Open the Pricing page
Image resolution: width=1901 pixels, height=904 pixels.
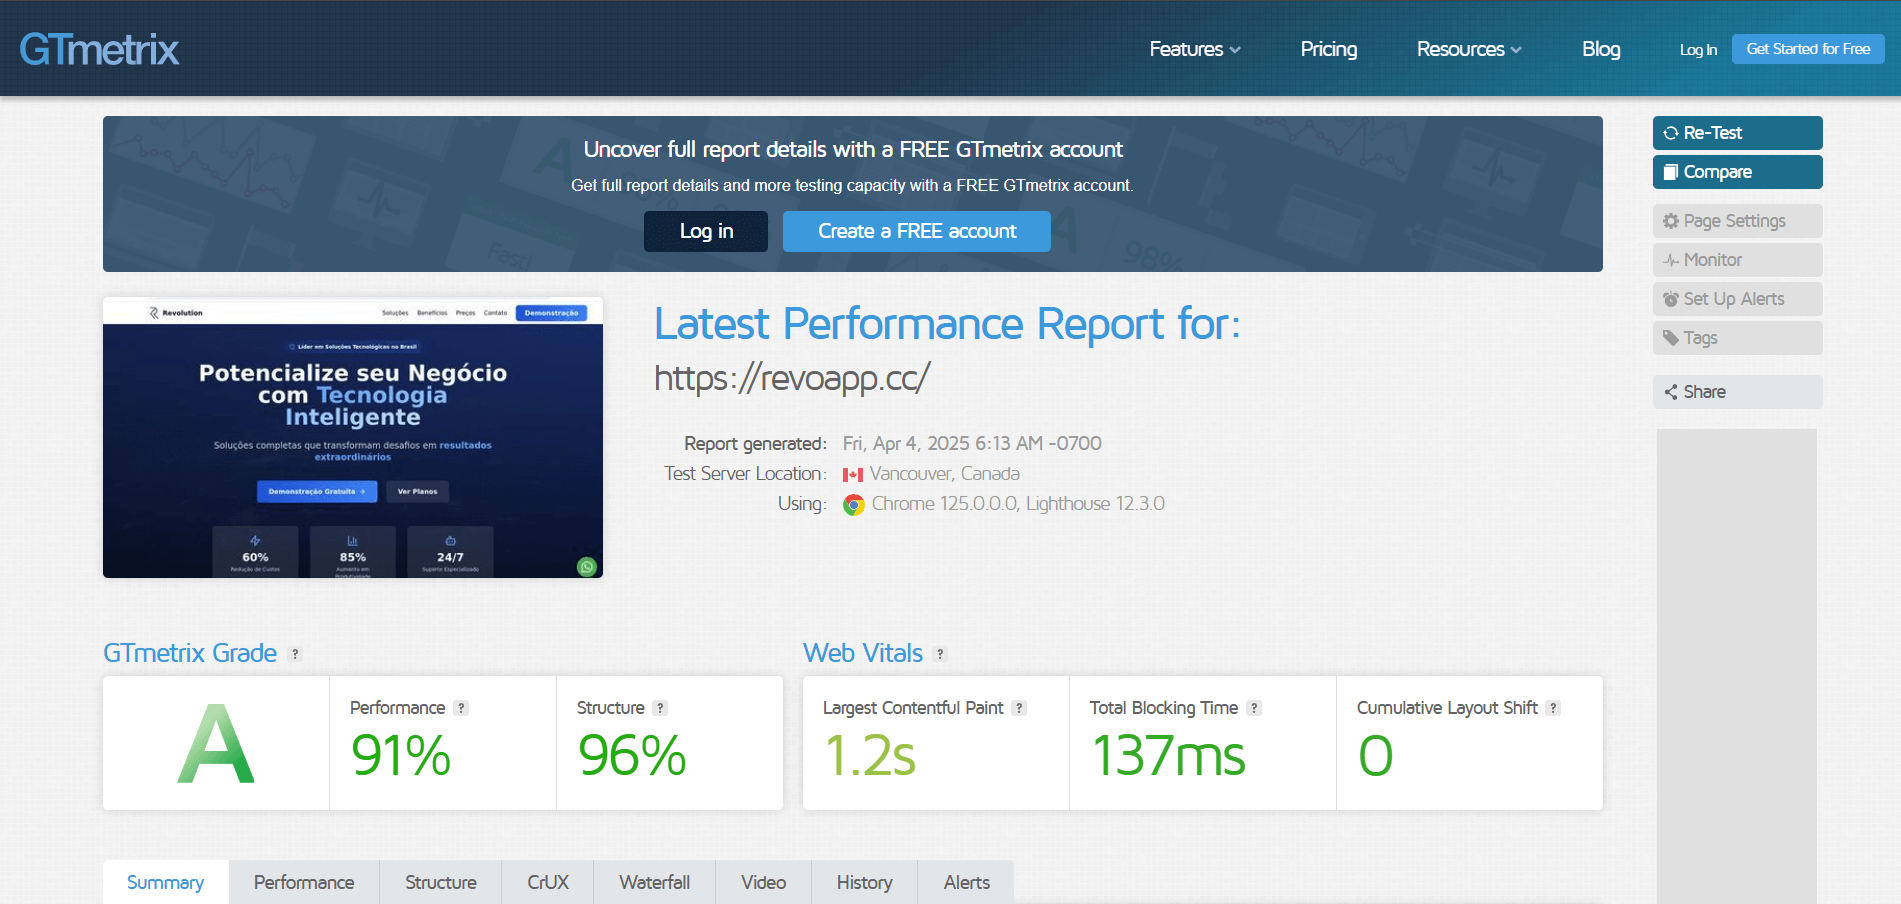(1328, 49)
